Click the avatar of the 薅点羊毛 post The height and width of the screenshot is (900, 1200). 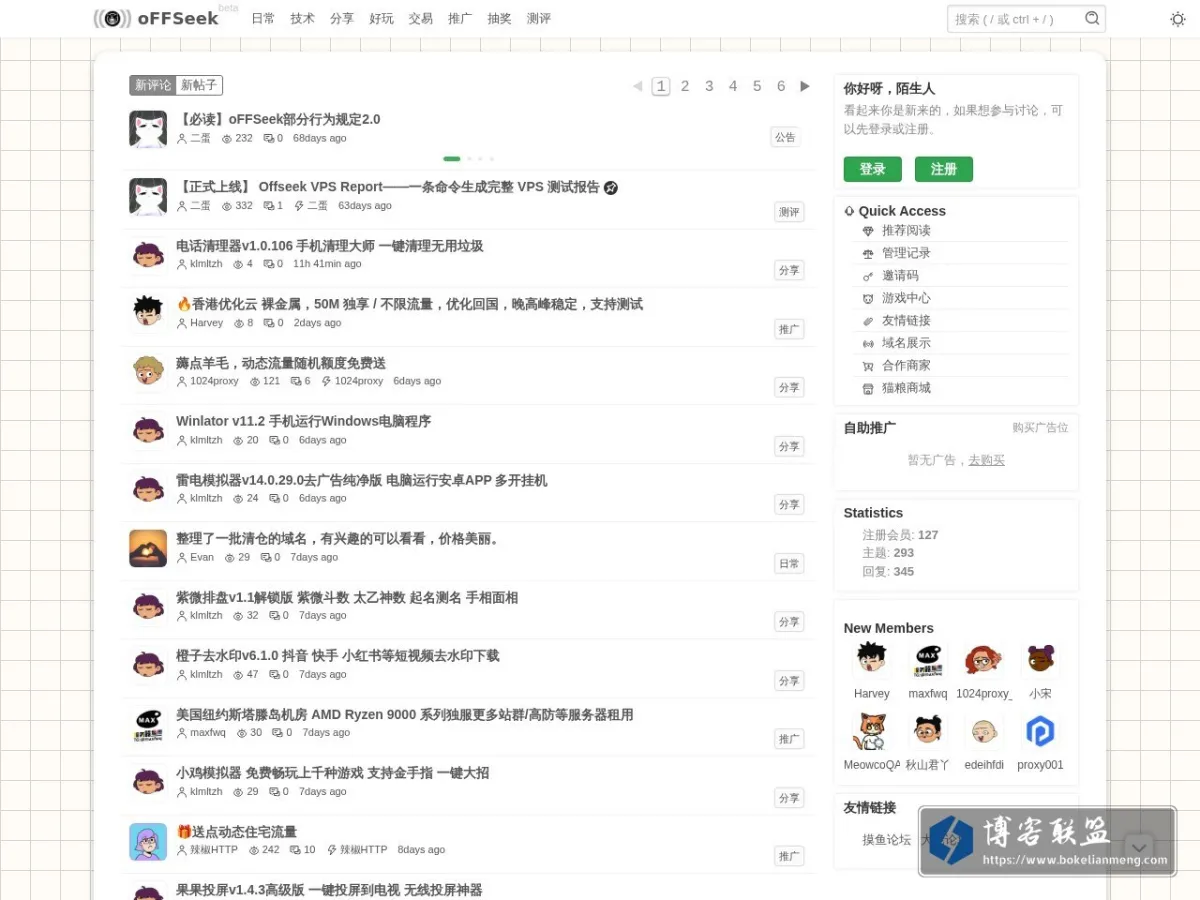pyautogui.click(x=148, y=372)
